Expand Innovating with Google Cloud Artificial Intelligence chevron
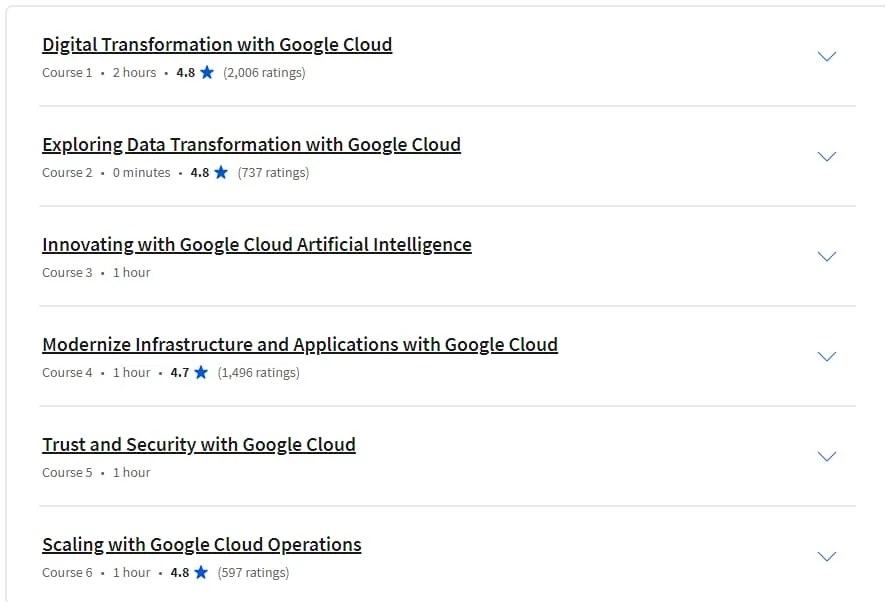Viewport: 885px width, 602px height. (x=826, y=256)
